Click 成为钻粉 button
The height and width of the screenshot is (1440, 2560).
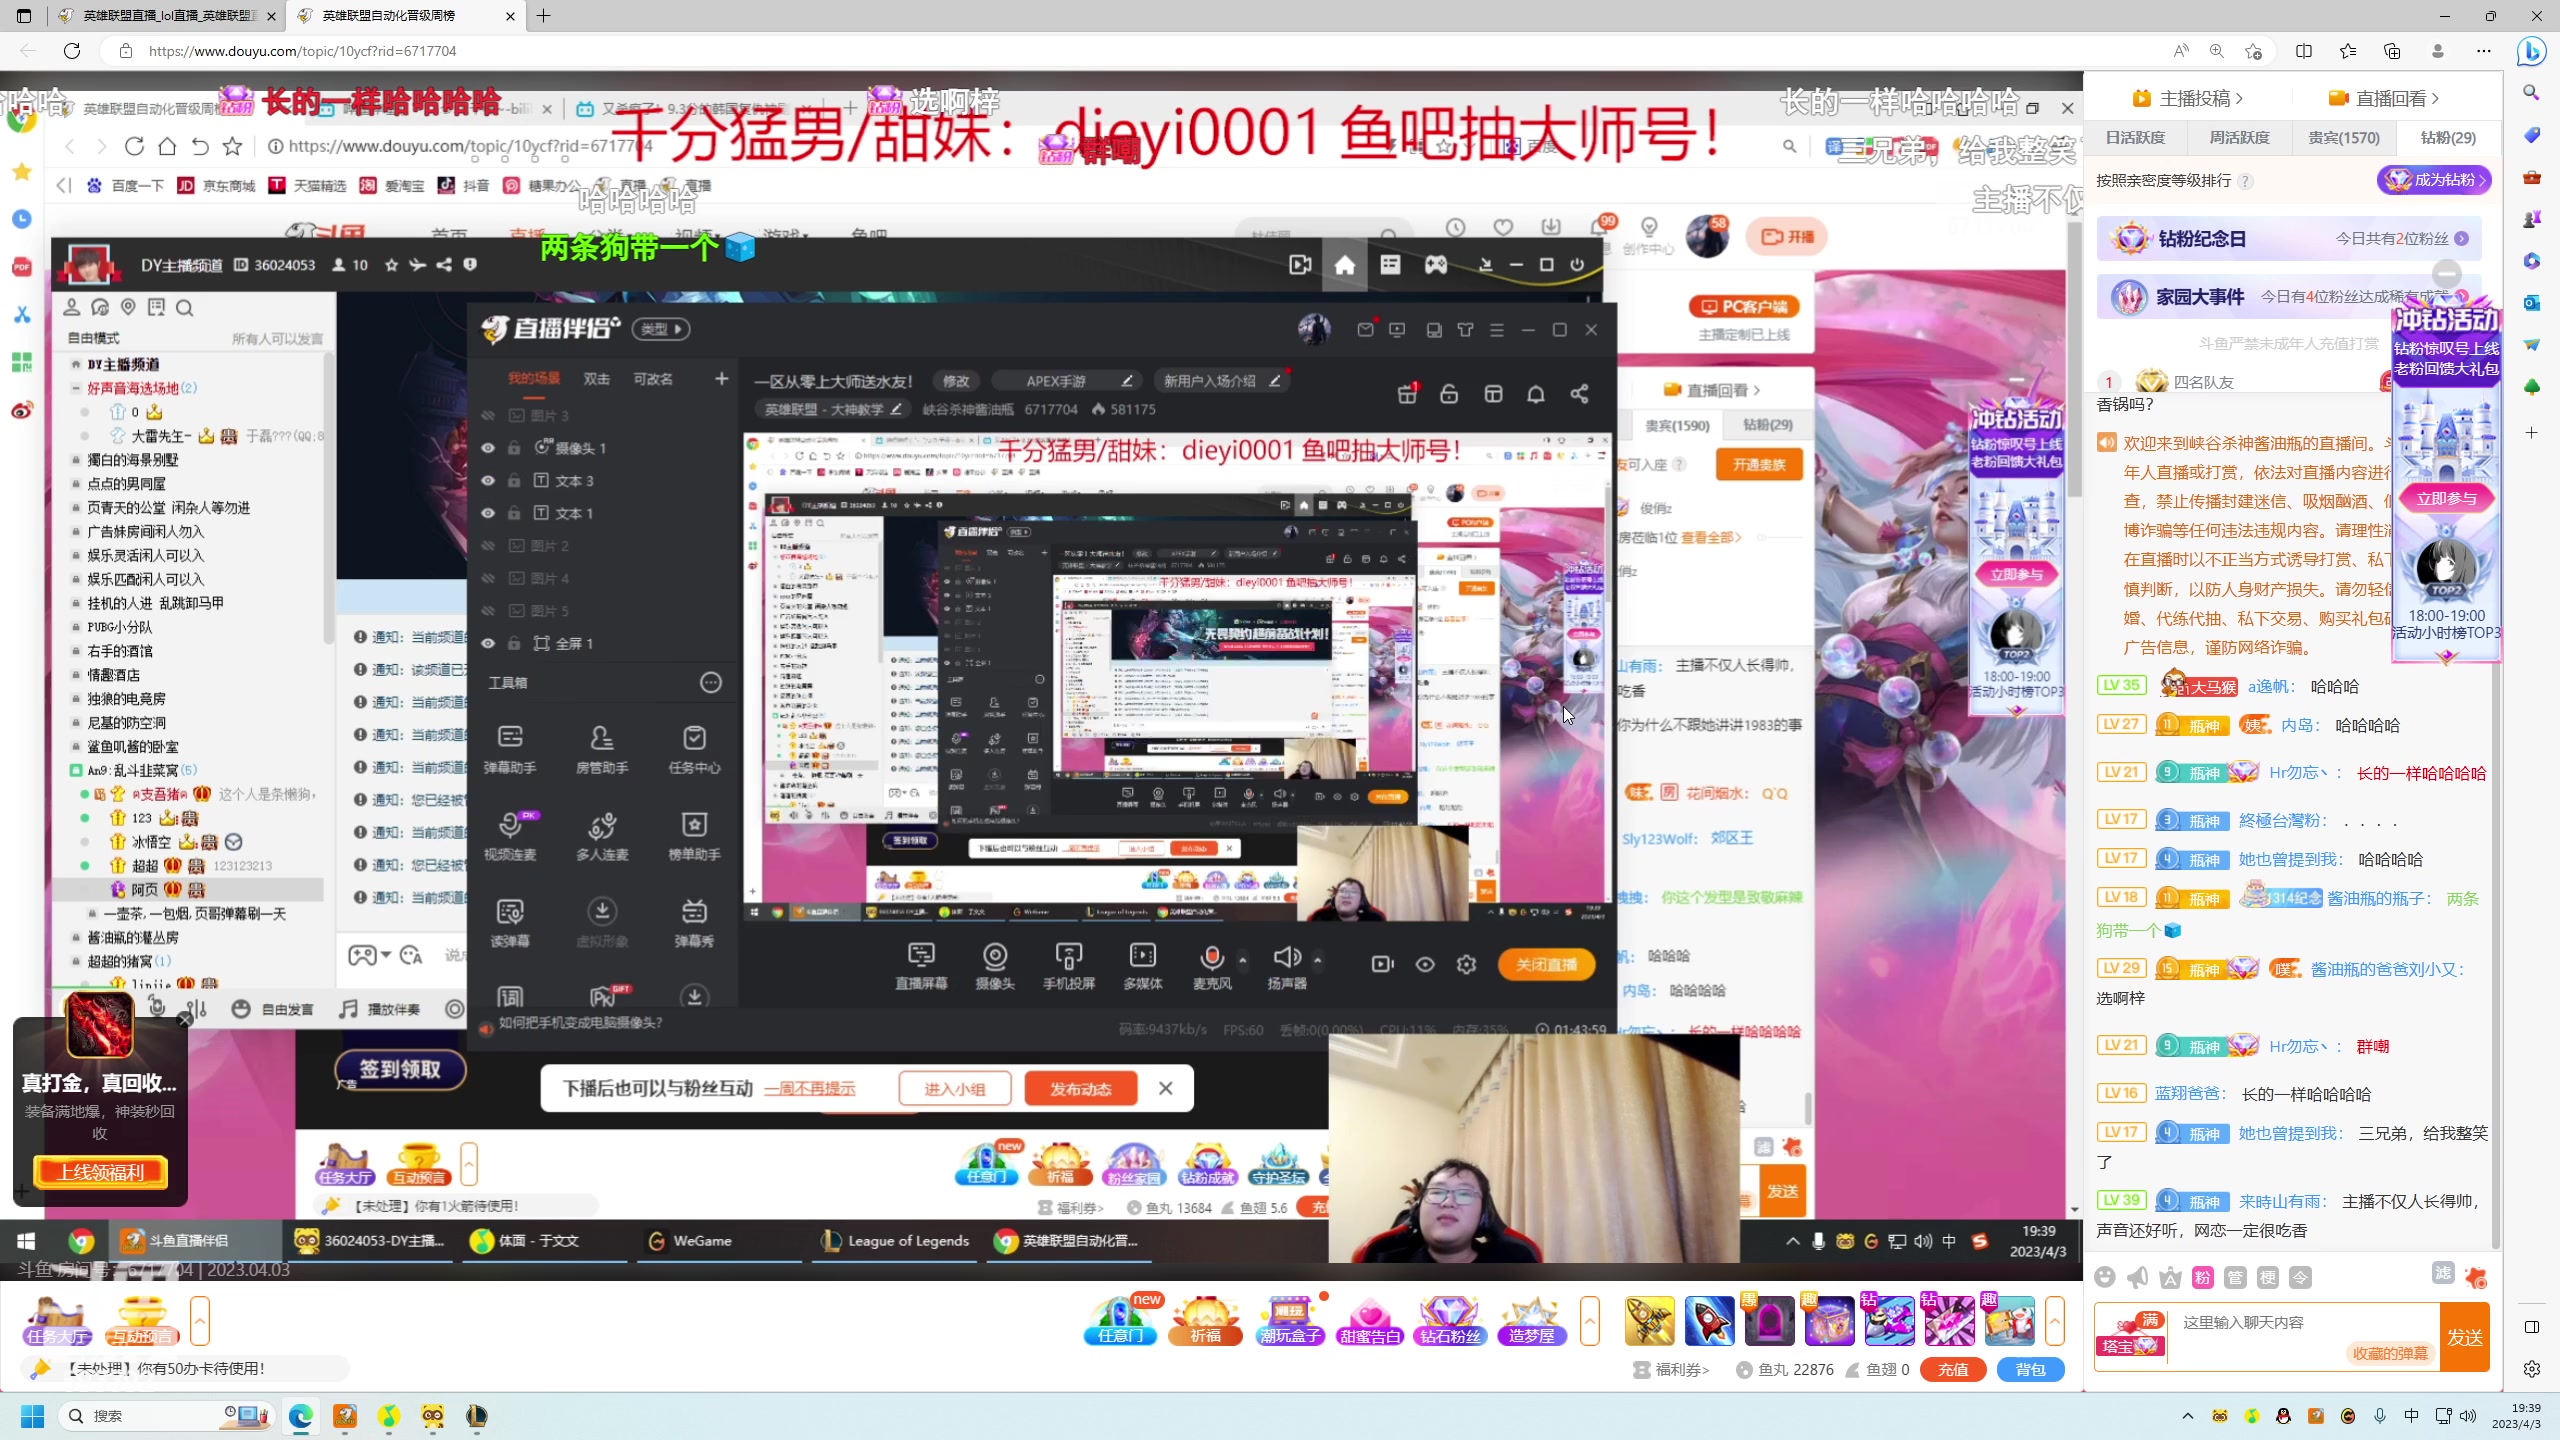[x=2434, y=180]
